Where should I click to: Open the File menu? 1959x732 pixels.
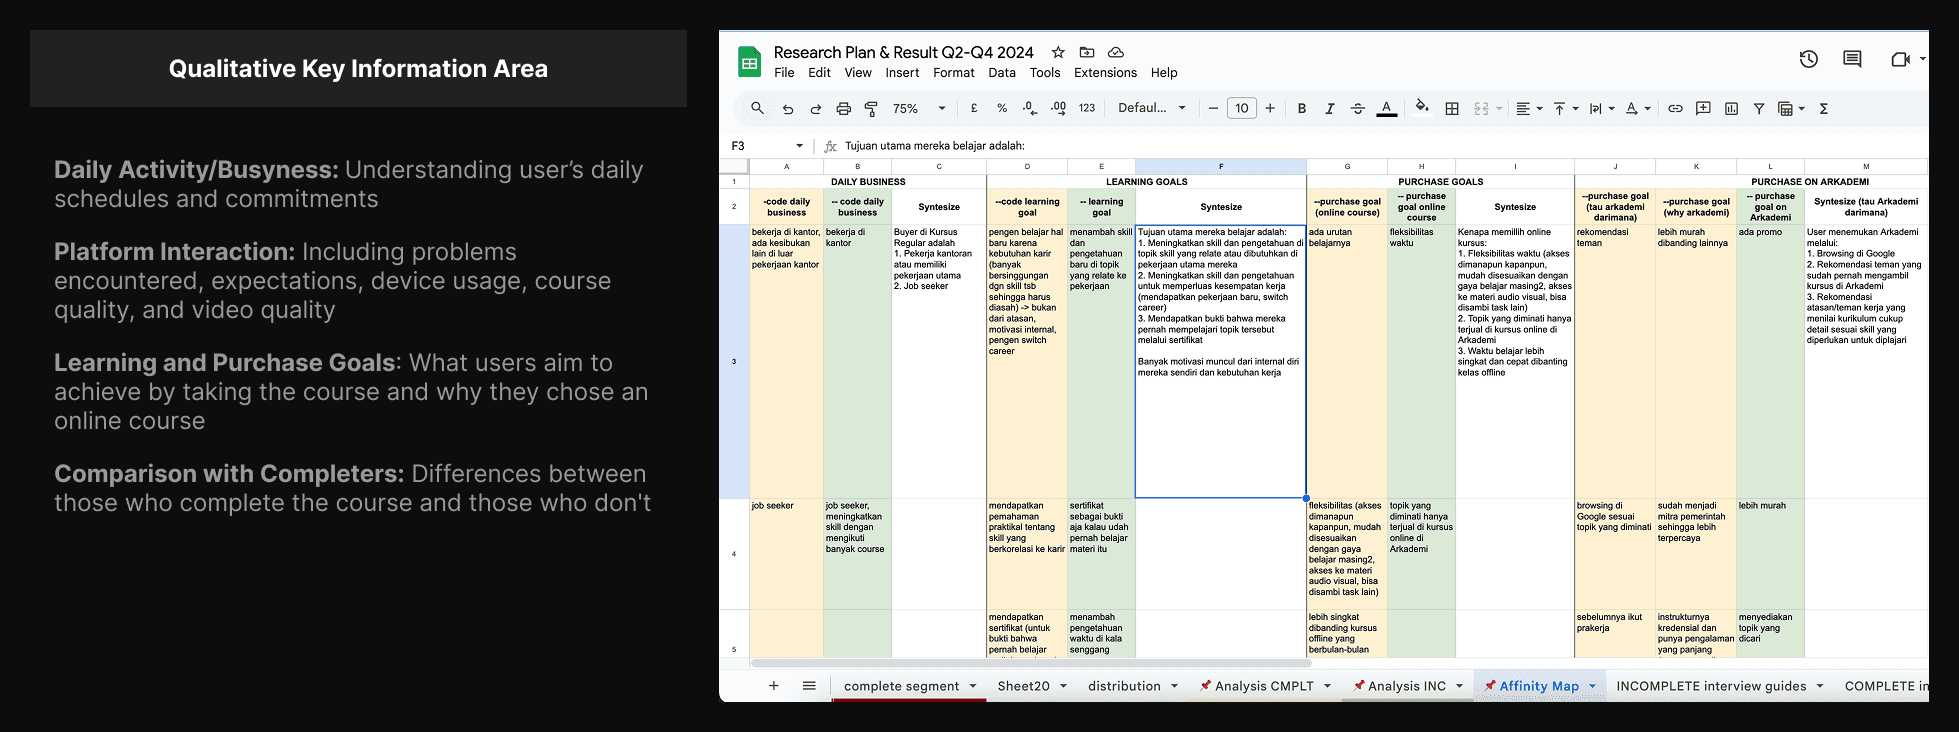pos(784,73)
